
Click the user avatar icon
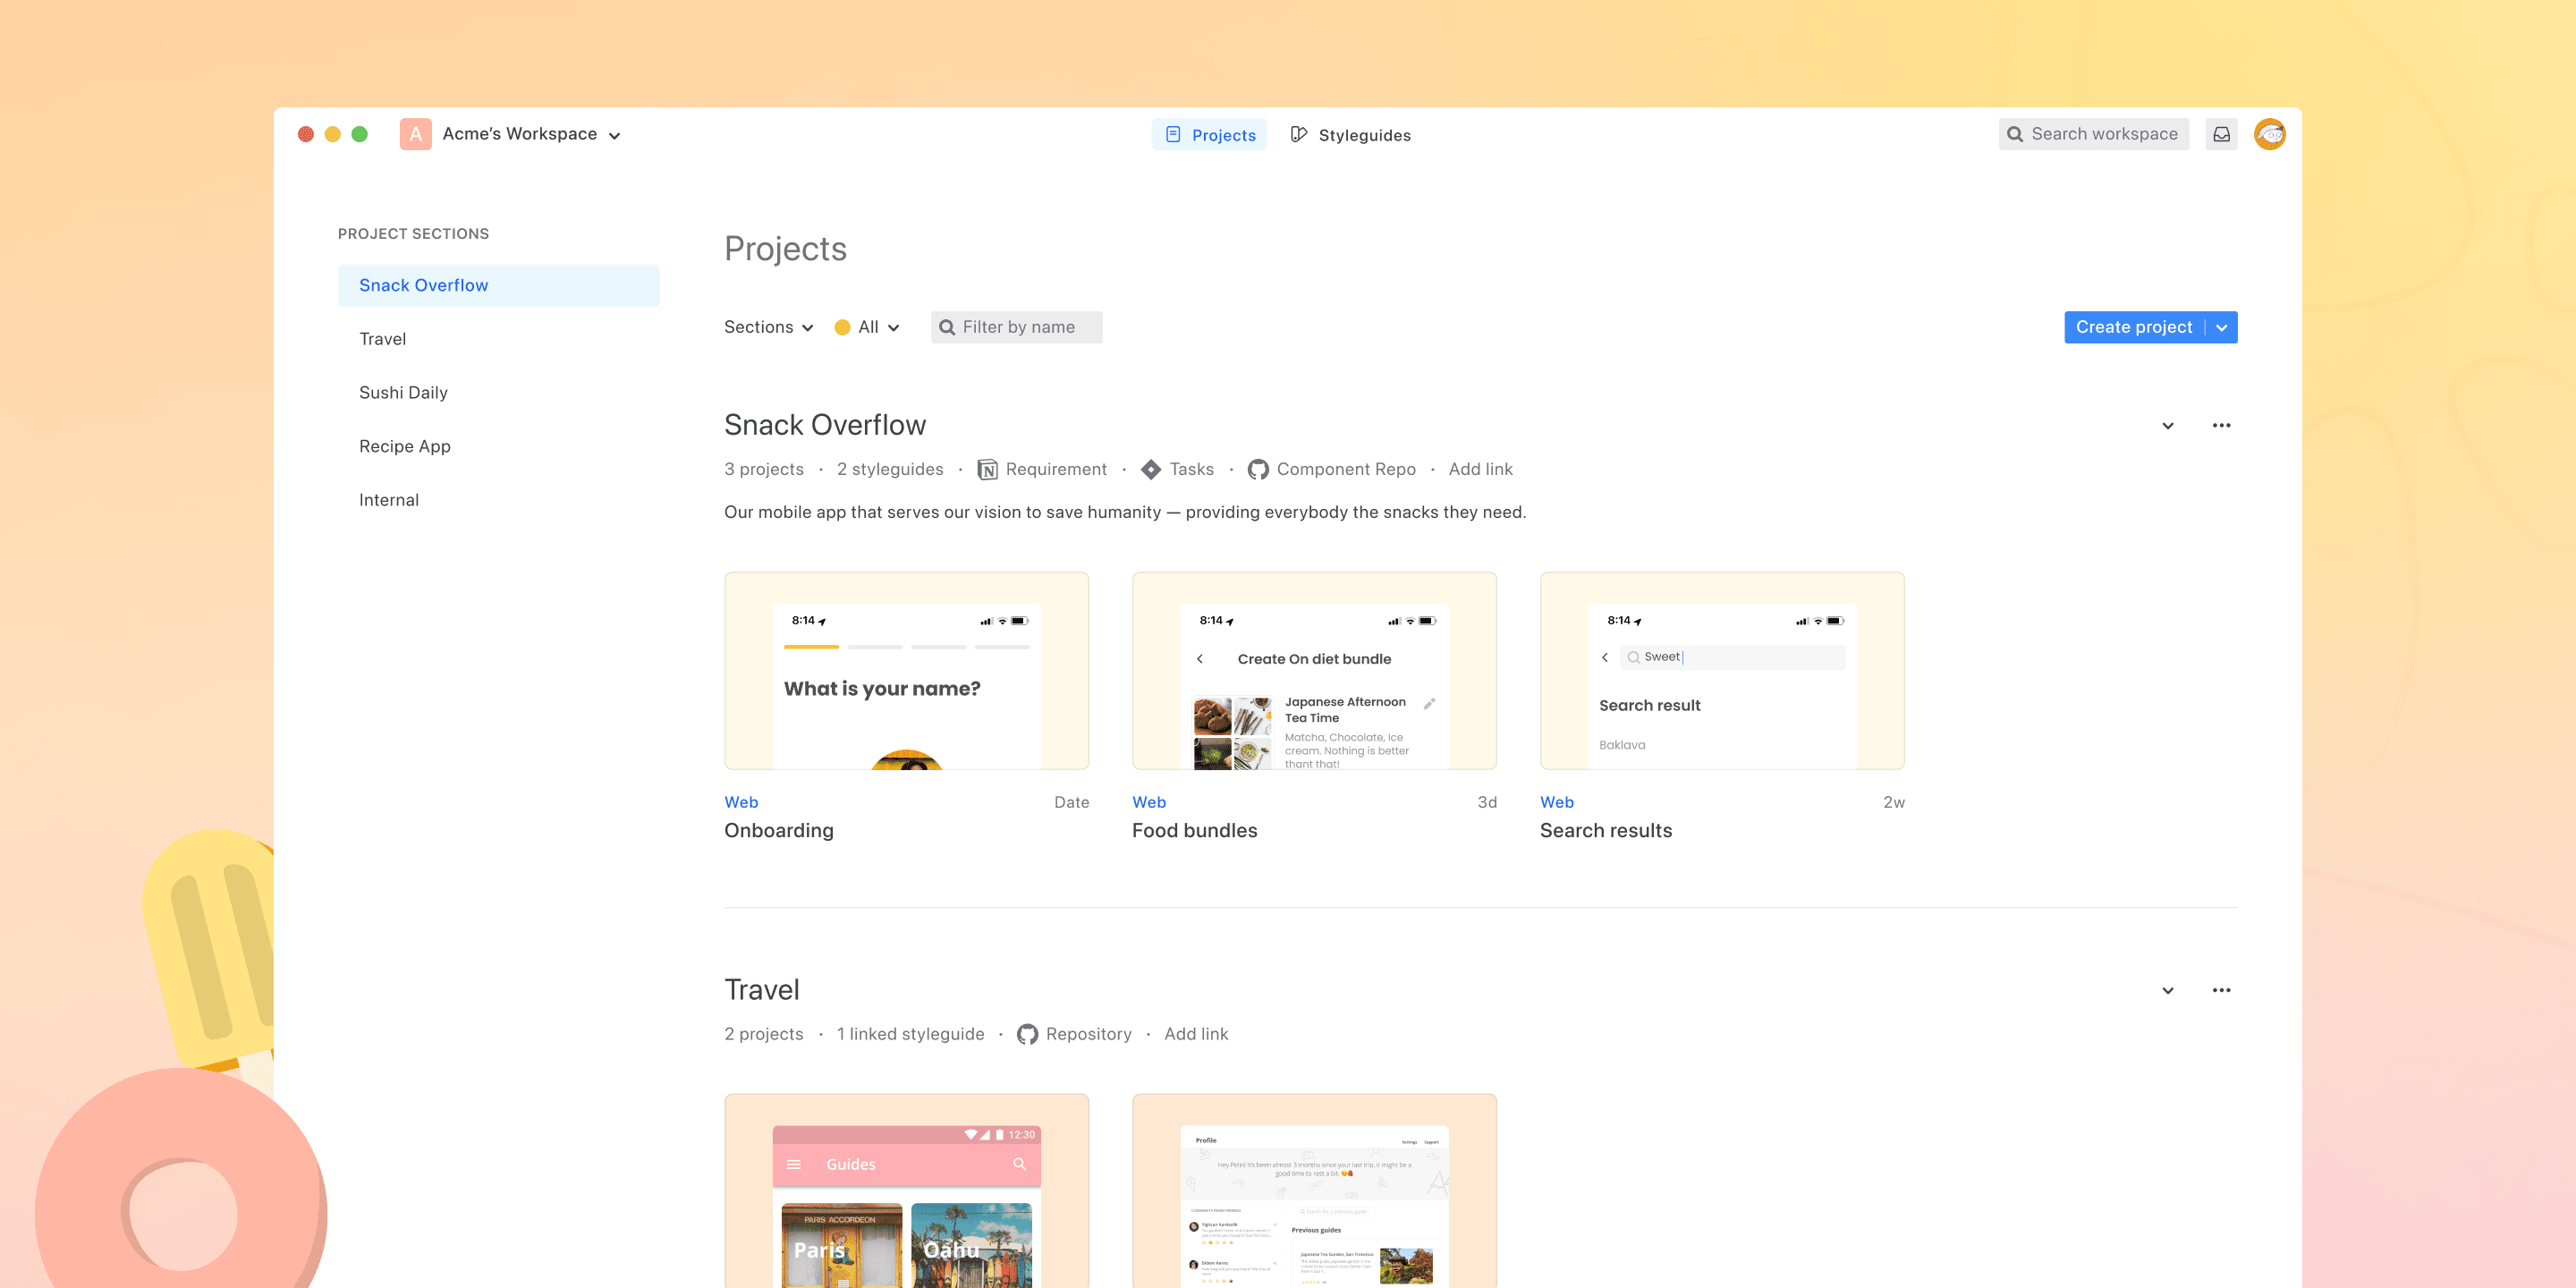click(x=2269, y=134)
